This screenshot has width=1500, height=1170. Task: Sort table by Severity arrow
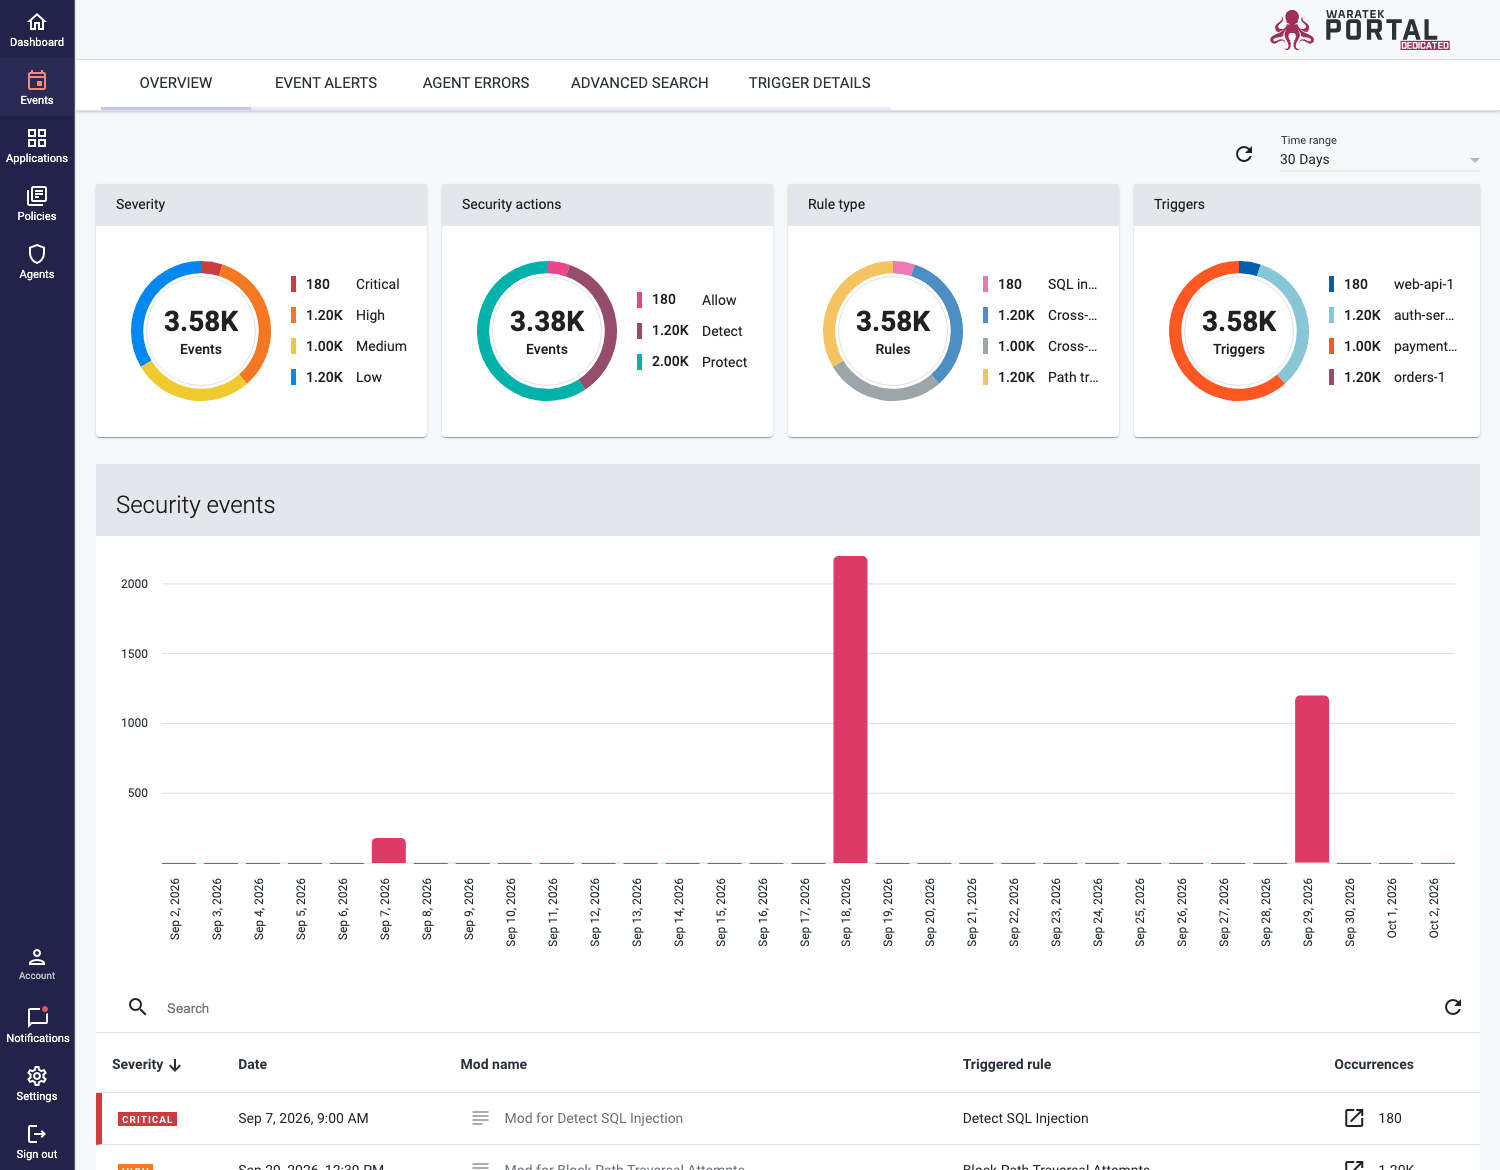[x=175, y=1065]
